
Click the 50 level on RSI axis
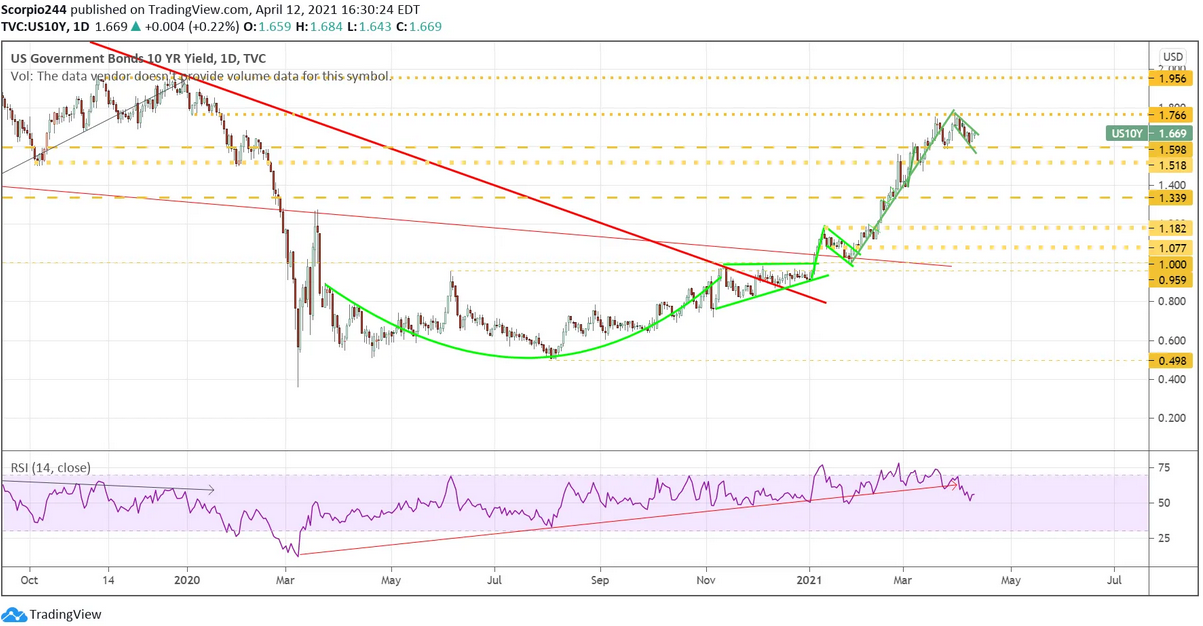(x=1165, y=502)
